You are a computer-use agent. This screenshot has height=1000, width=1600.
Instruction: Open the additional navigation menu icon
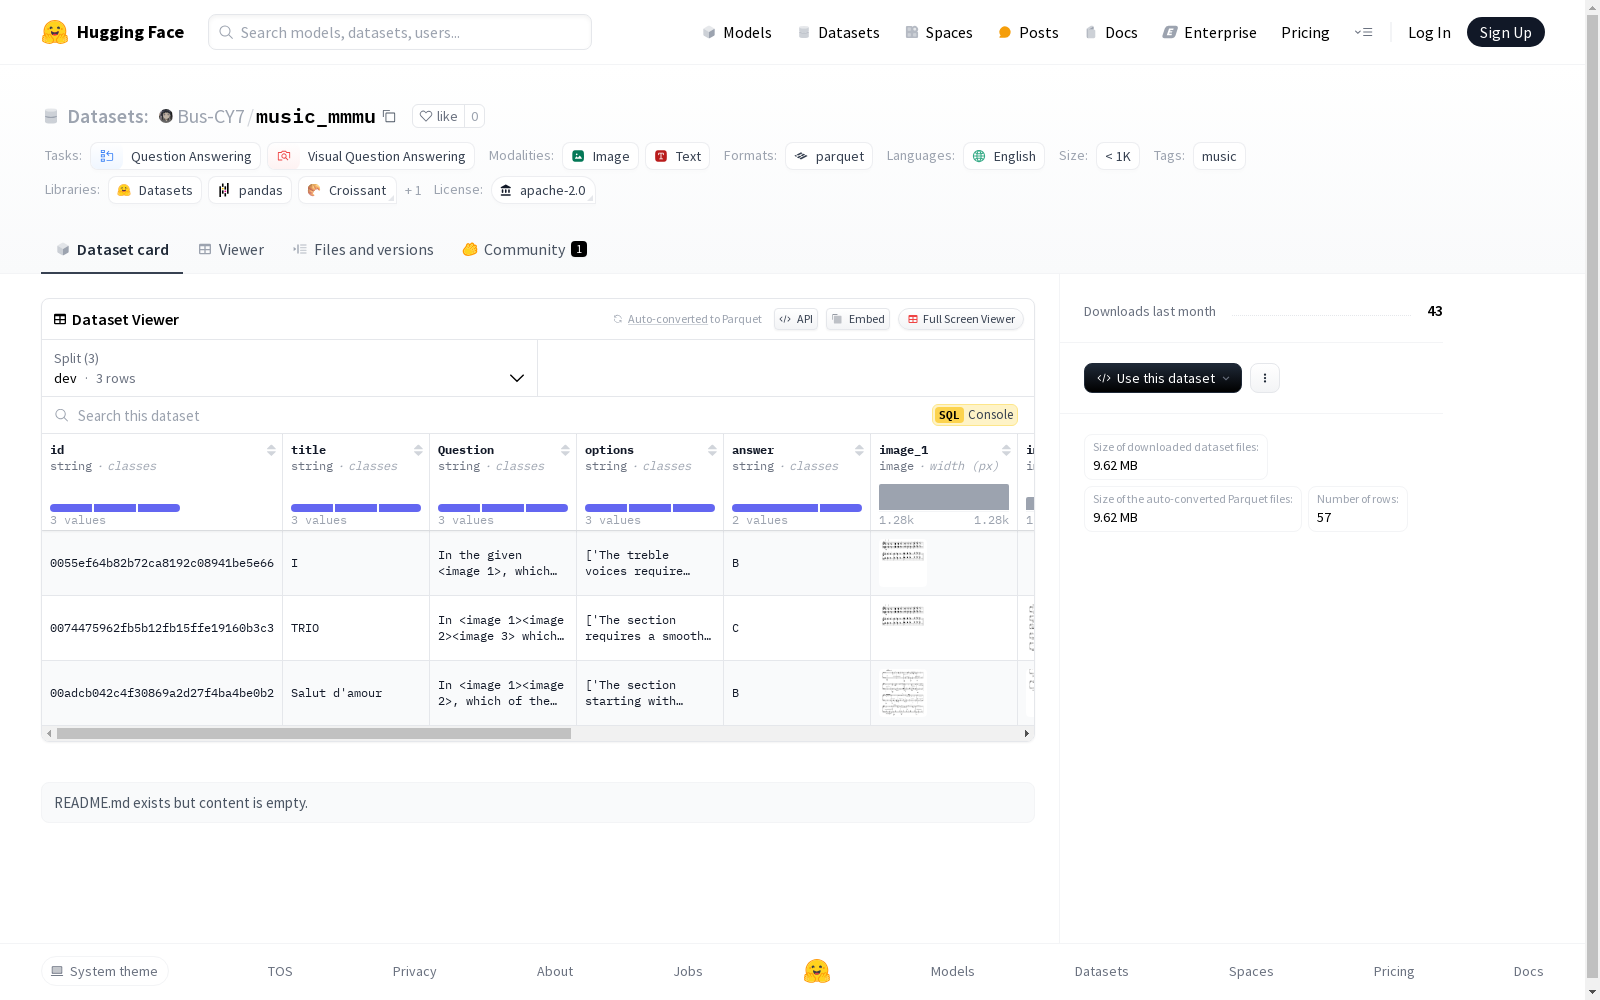[1363, 32]
